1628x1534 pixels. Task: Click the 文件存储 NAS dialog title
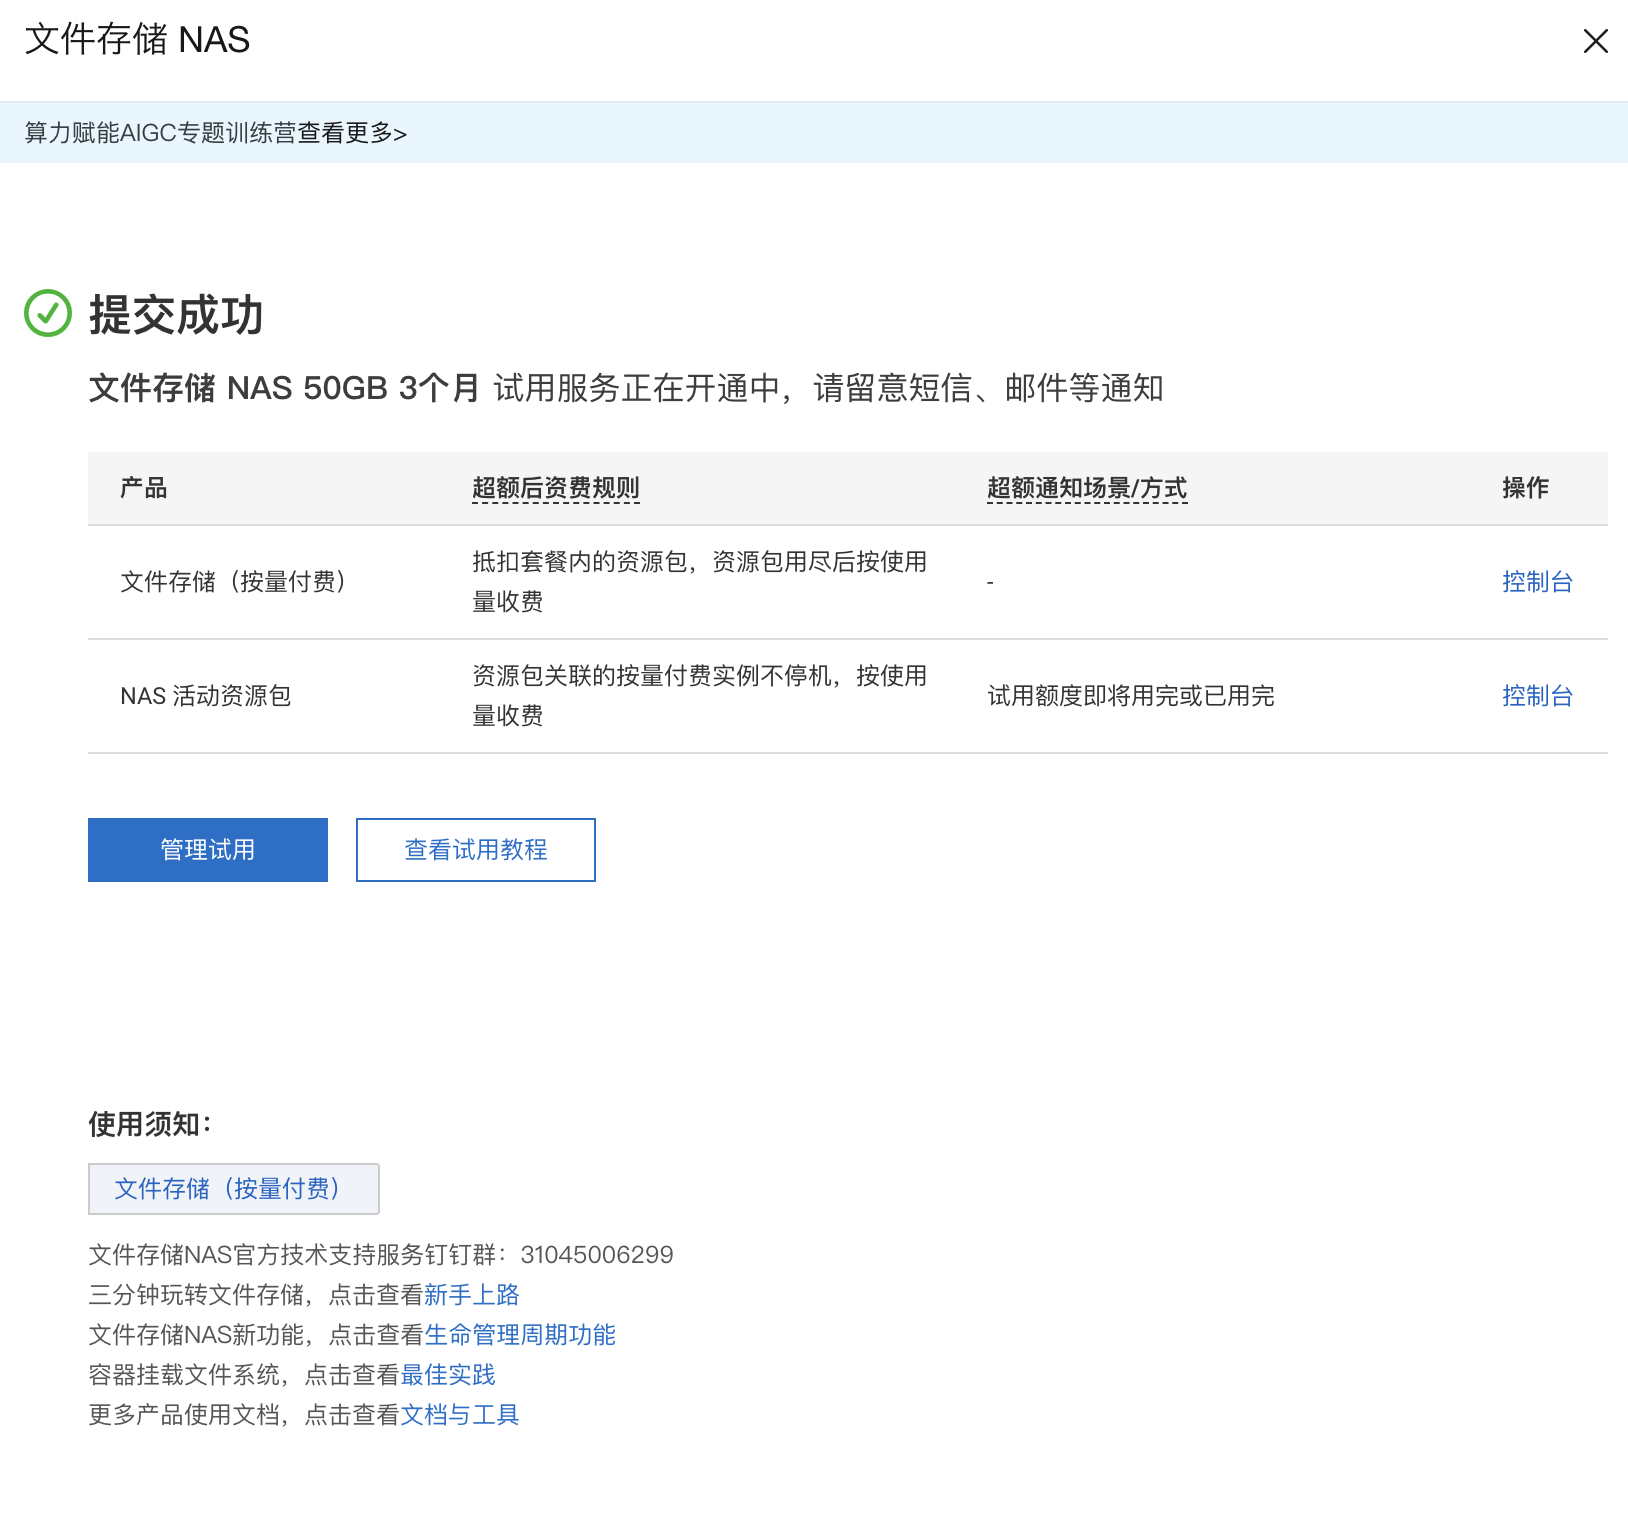click(x=137, y=40)
